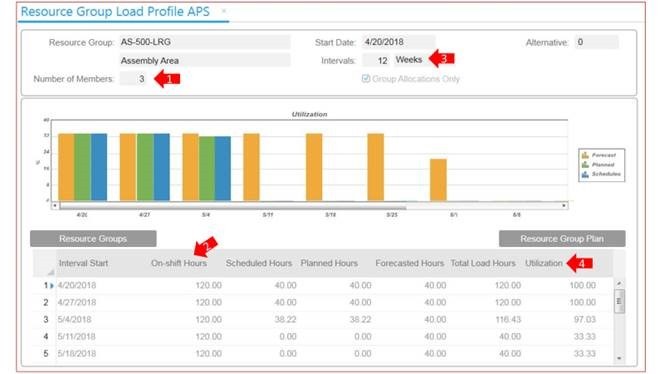Screen dimensions: 664x374
Task: Sort by the Utilization column header
Action: (x=544, y=263)
